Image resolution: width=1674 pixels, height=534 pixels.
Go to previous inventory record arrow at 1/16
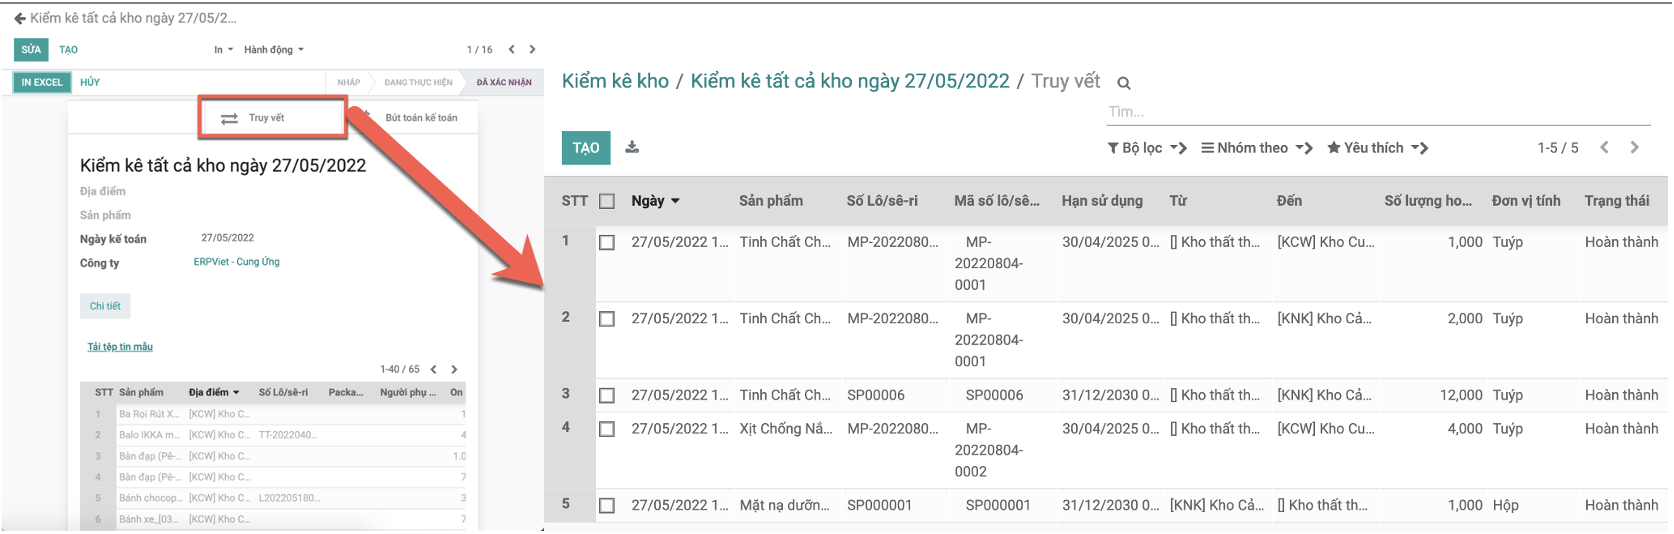tap(512, 49)
